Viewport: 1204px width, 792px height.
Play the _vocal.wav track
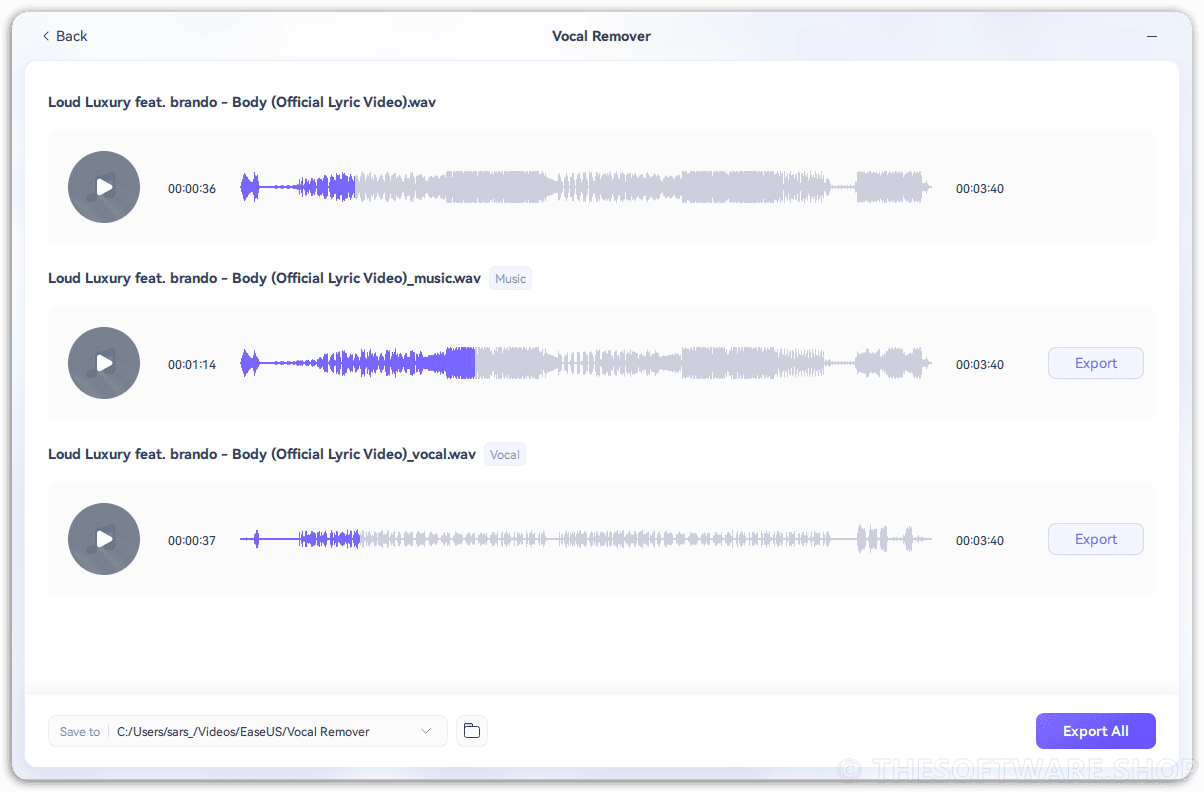click(x=104, y=539)
